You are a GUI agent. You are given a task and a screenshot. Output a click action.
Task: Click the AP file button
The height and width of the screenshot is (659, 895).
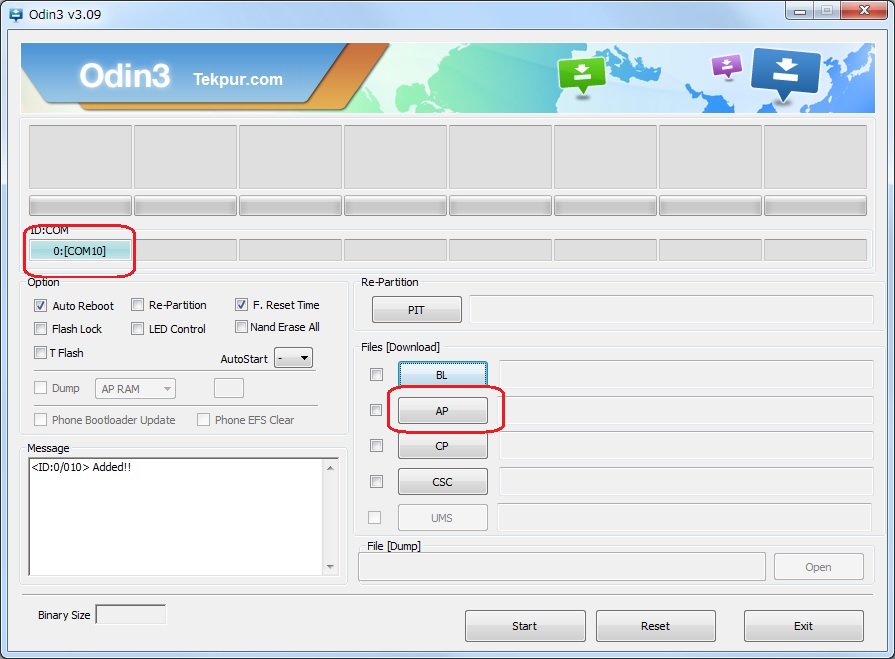point(442,411)
